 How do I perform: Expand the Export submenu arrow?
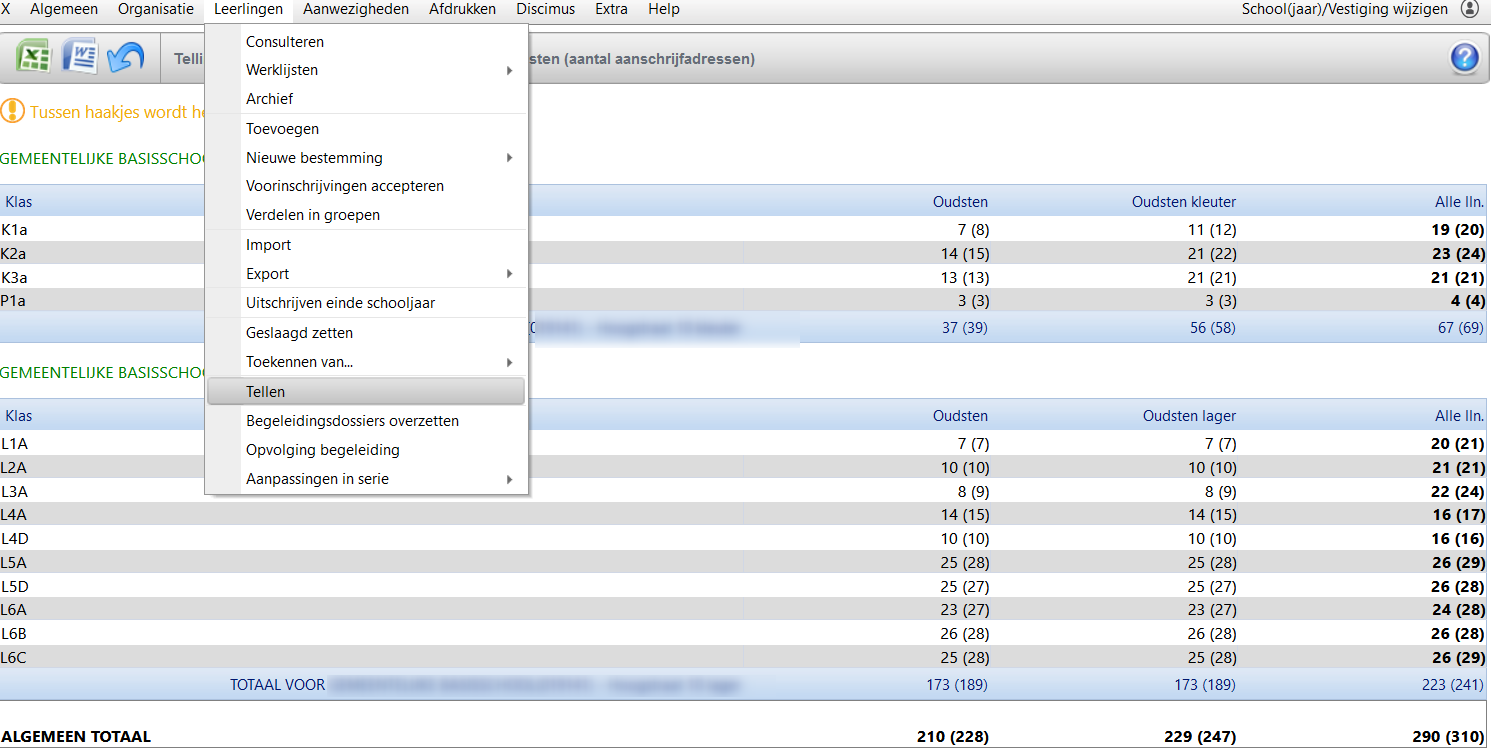(x=509, y=274)
